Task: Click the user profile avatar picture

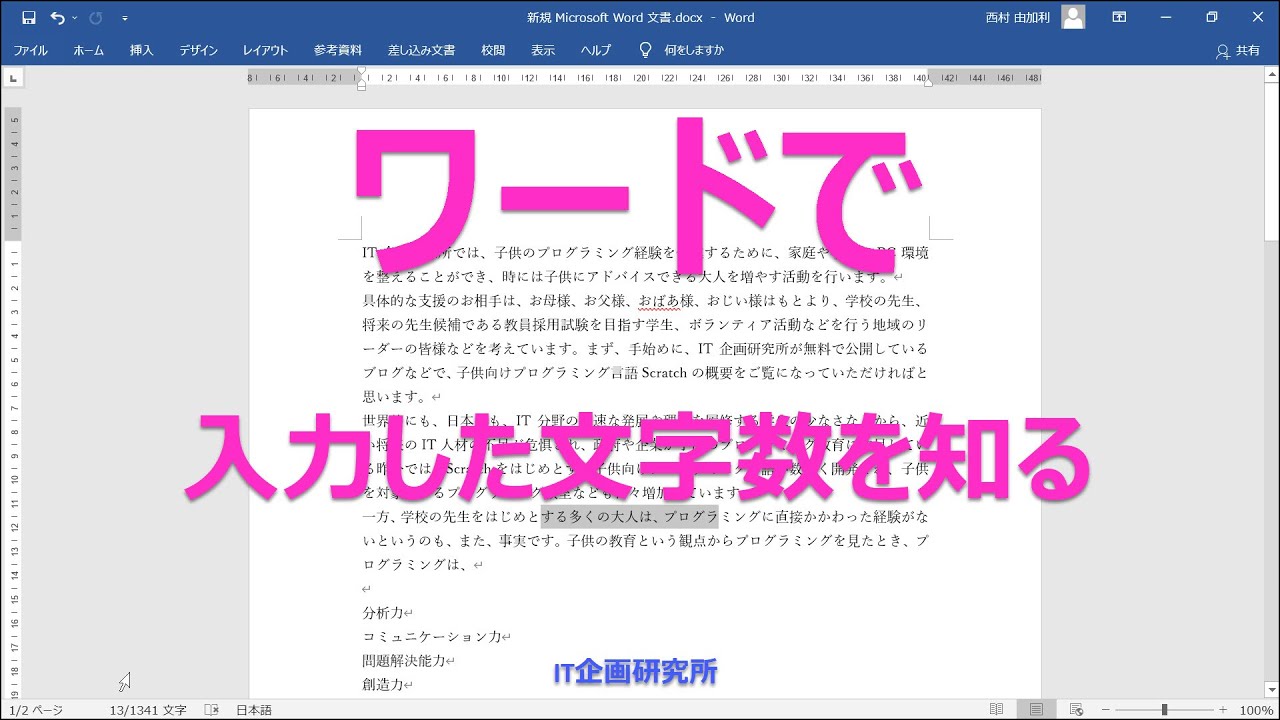Action: pyautogui.click(x=1073, y=17)
